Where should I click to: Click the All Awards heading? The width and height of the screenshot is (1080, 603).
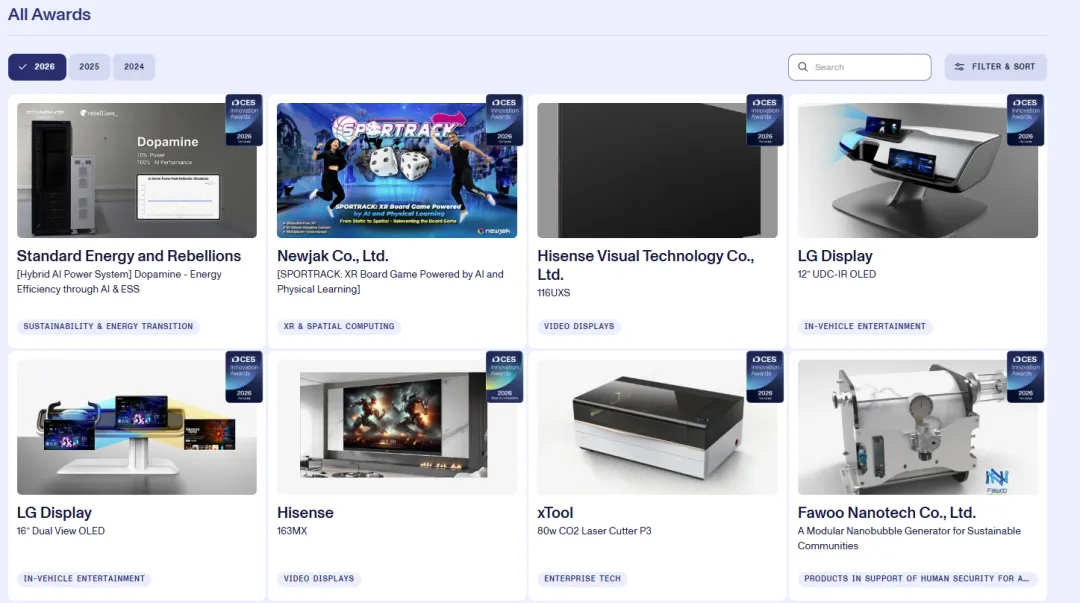pyautogui.click(x=50, y=14)
